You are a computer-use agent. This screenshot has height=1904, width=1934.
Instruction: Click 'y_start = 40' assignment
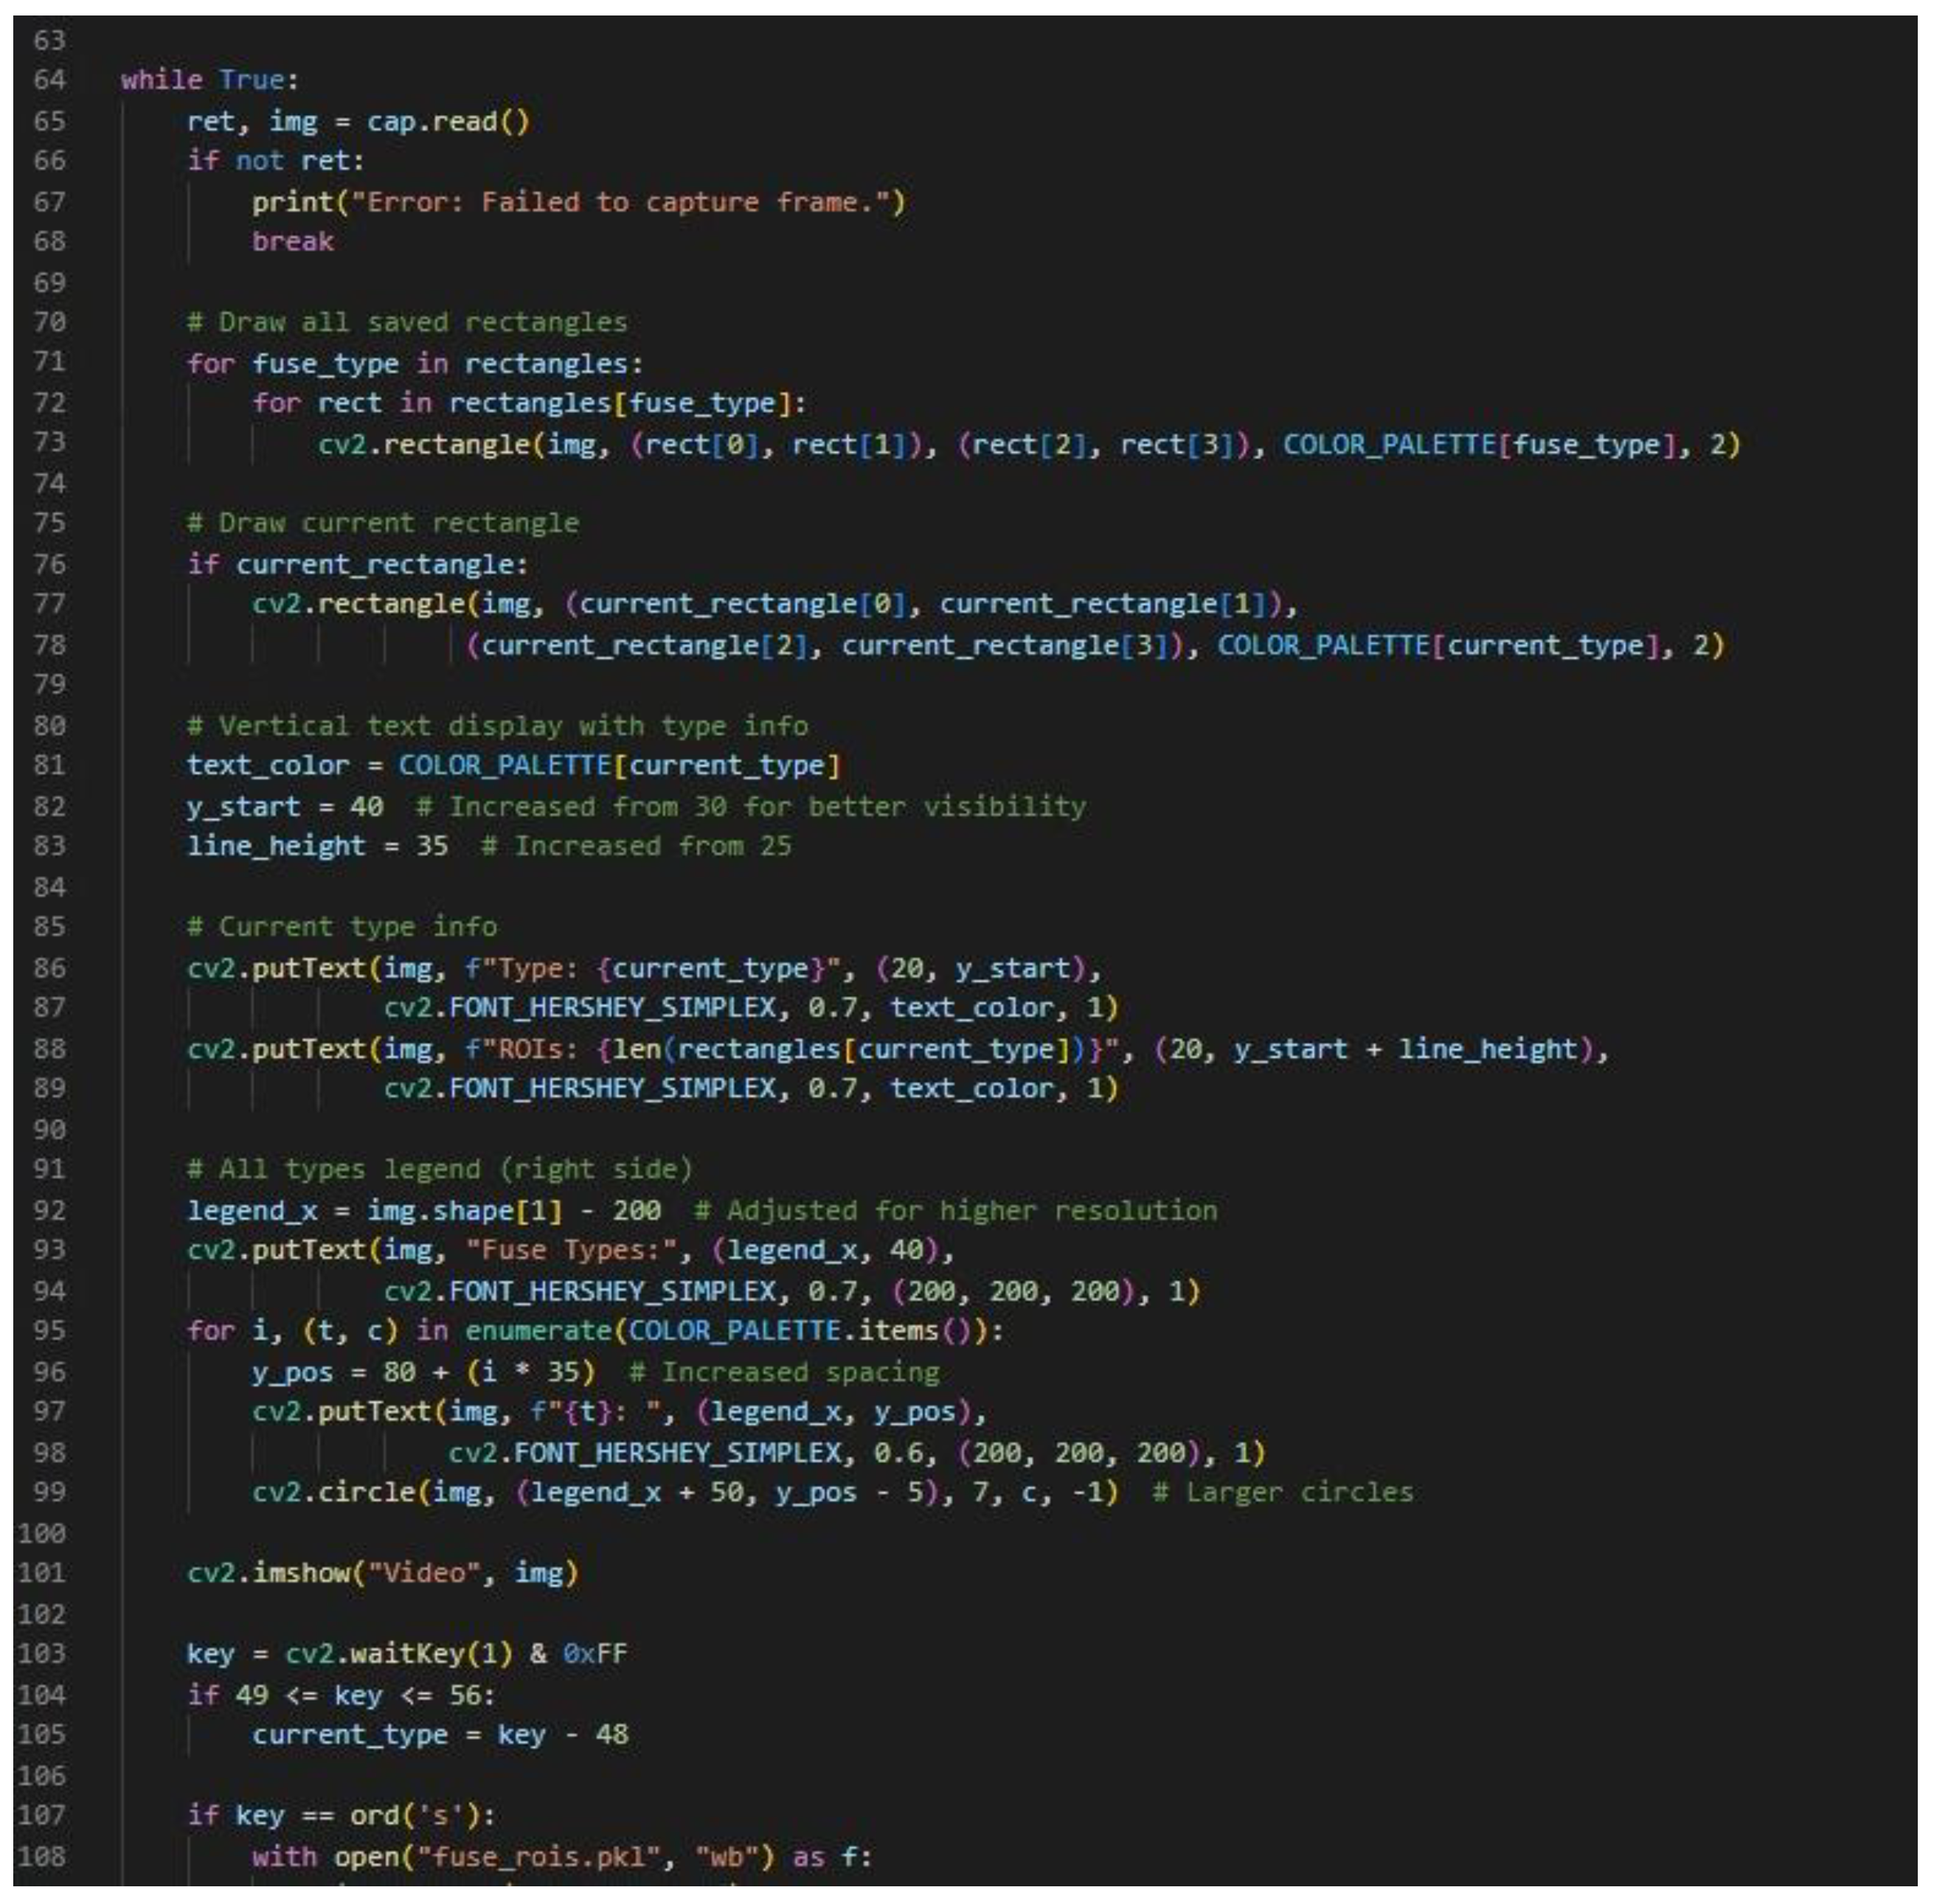point(285,807)
